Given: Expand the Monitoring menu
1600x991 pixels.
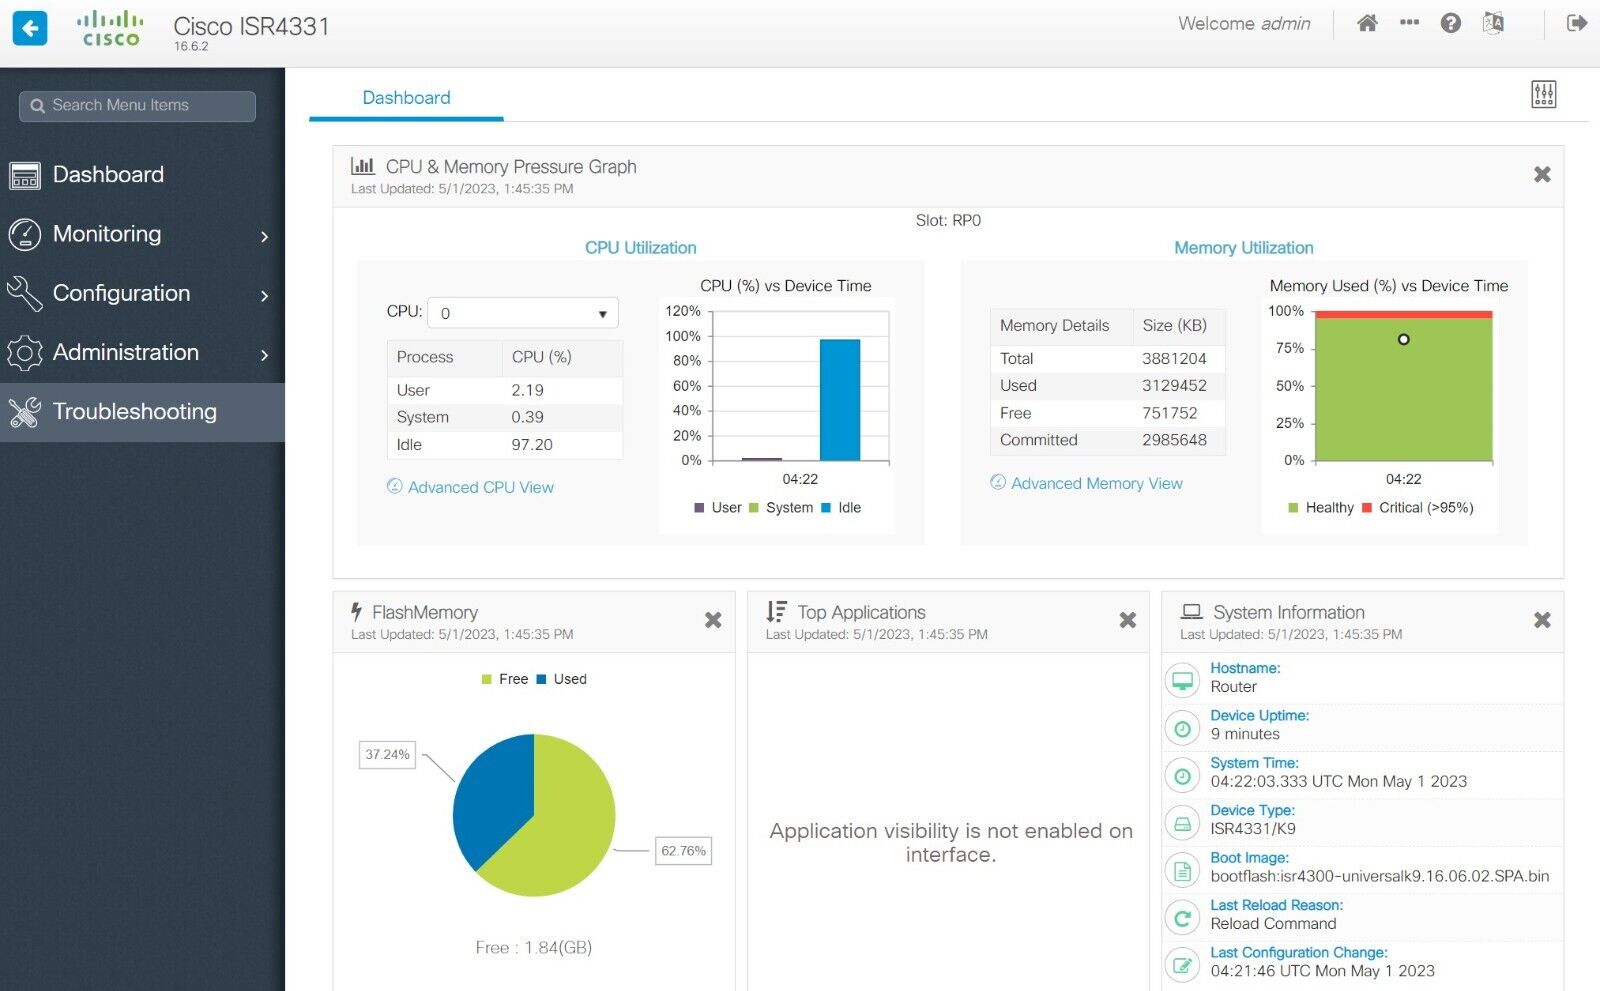Looking at the screenshot, I should point(140,234).
